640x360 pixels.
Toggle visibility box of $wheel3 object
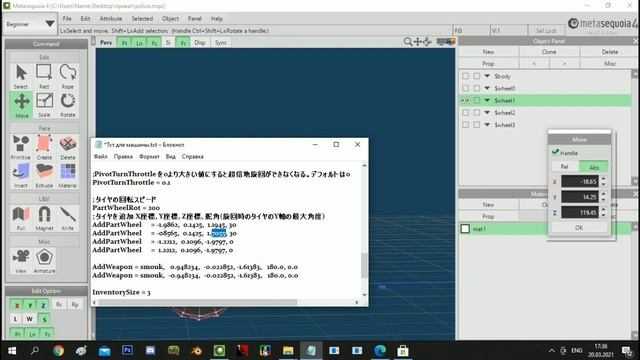coord(465,125)
